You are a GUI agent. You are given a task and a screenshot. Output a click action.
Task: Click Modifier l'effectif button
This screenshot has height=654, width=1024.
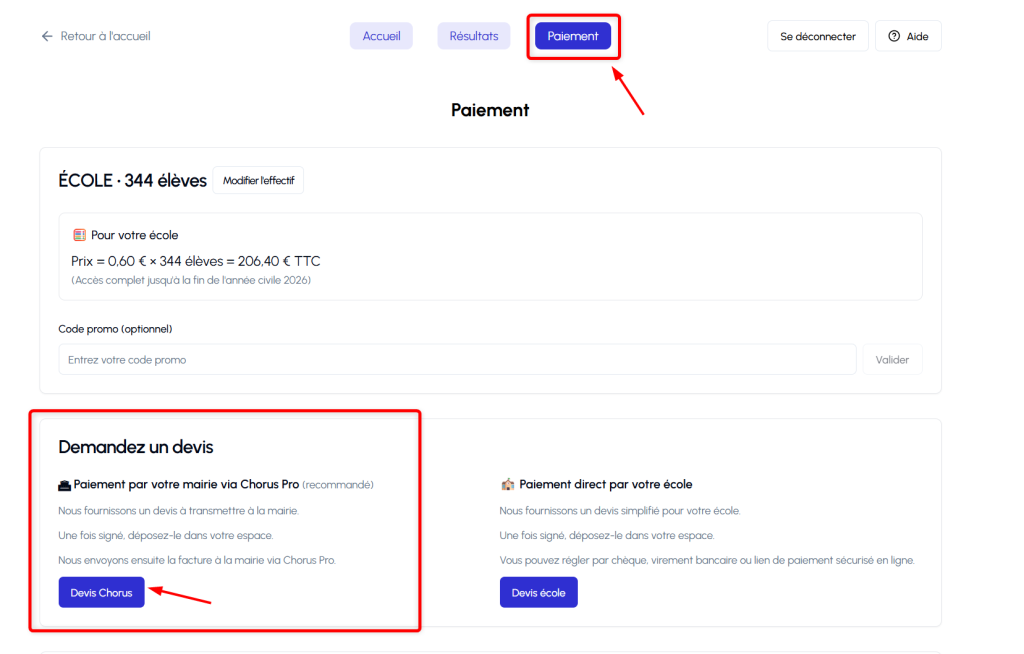coord(258,180)
